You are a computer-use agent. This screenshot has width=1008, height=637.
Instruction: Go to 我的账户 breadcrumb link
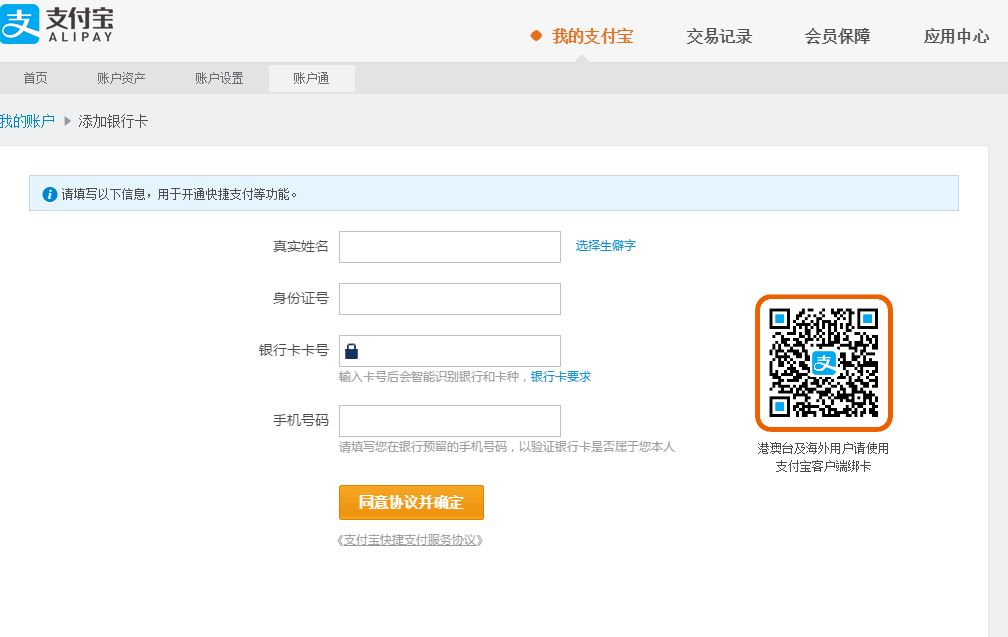pos(27,121)
